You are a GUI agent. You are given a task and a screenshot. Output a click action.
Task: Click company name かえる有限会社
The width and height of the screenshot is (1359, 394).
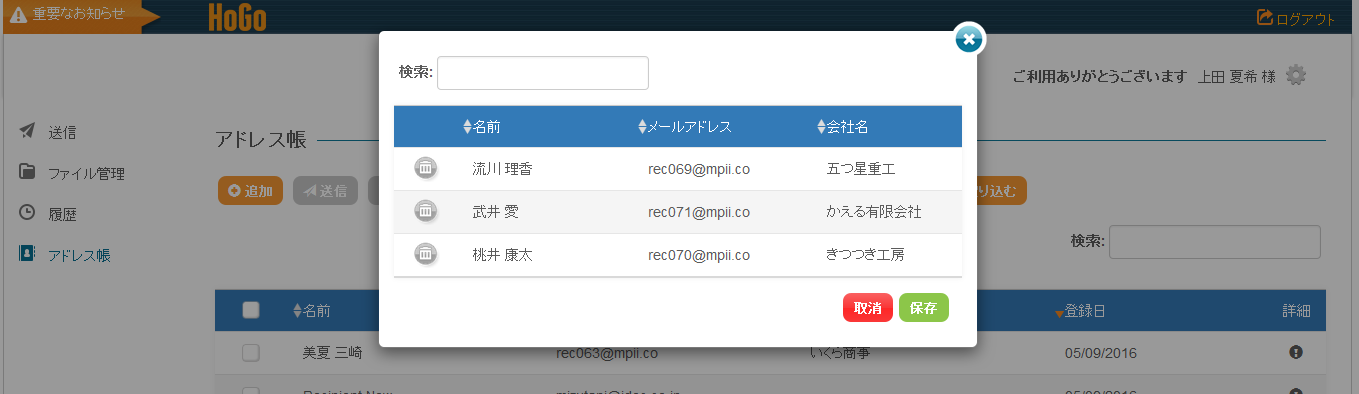tap(874, 212)
